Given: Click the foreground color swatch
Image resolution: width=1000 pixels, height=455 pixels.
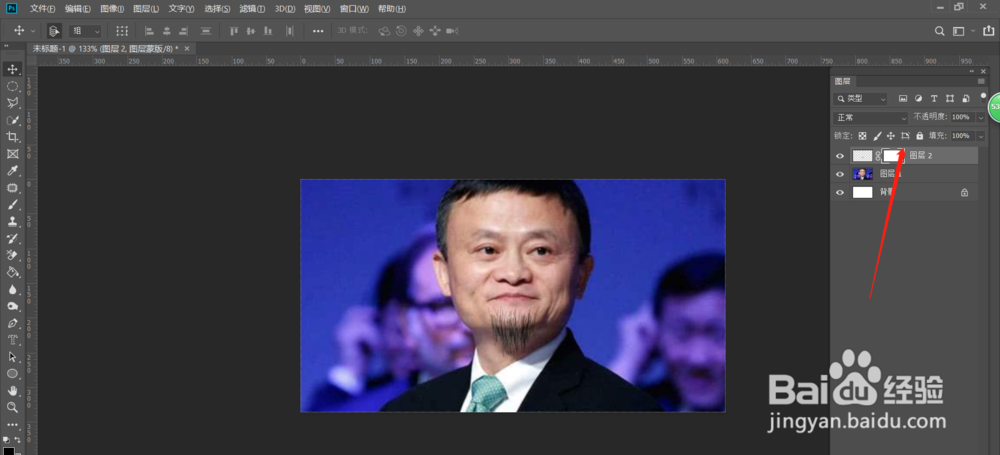Looking at the screenshot, I should point(8,451).
